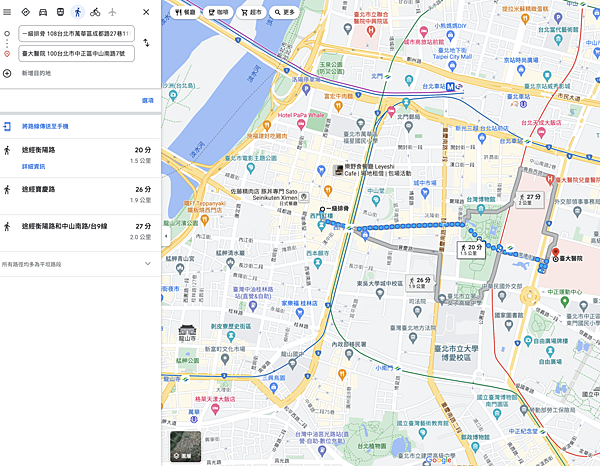Click 臺北市電影主題公園 park pin
This screenshot has width=600, height=466.
[x=251, y=167]
